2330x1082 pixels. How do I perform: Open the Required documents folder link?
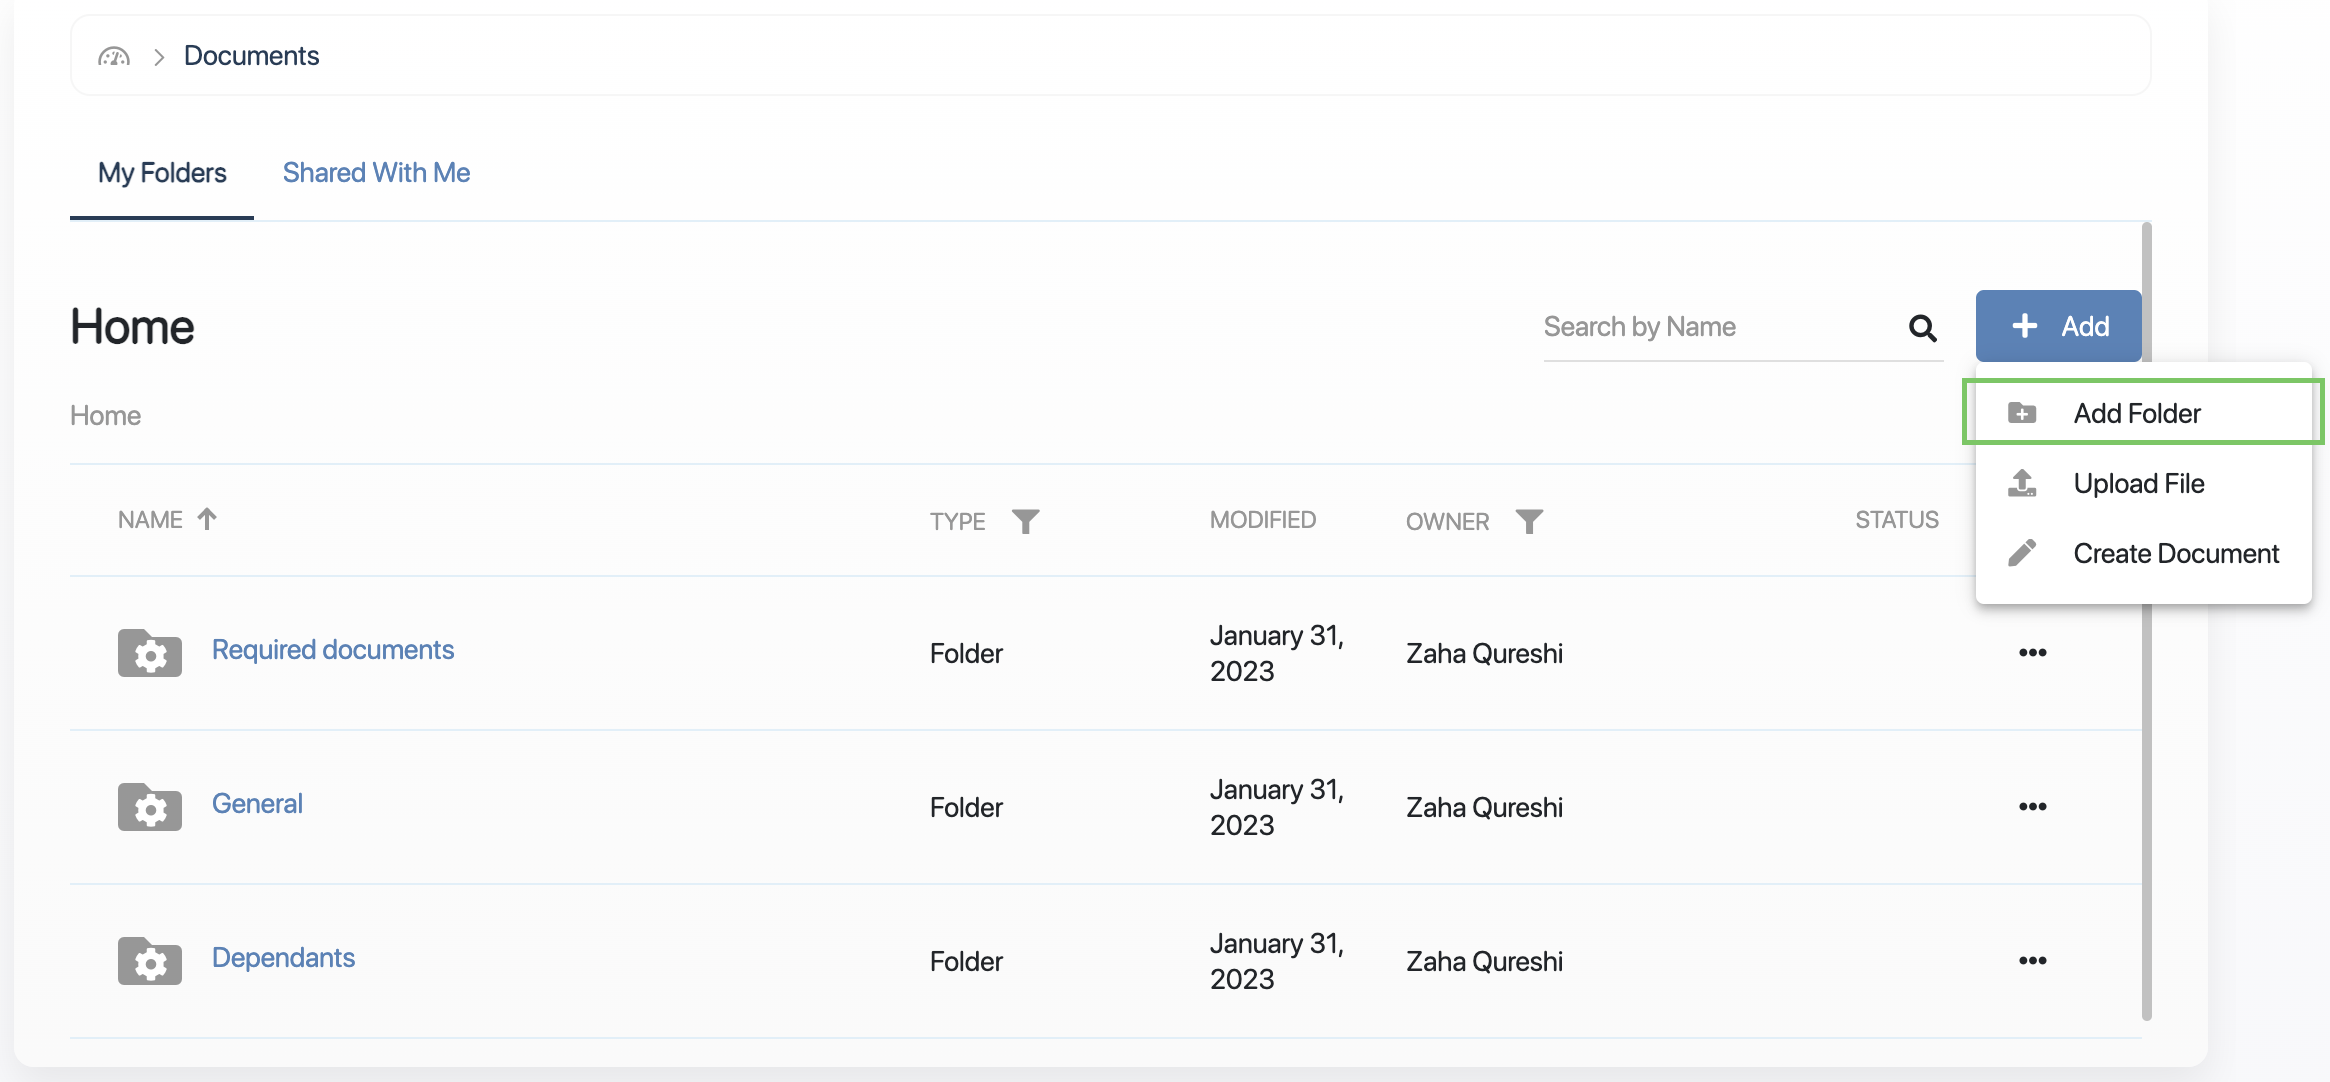coord(333,650)
